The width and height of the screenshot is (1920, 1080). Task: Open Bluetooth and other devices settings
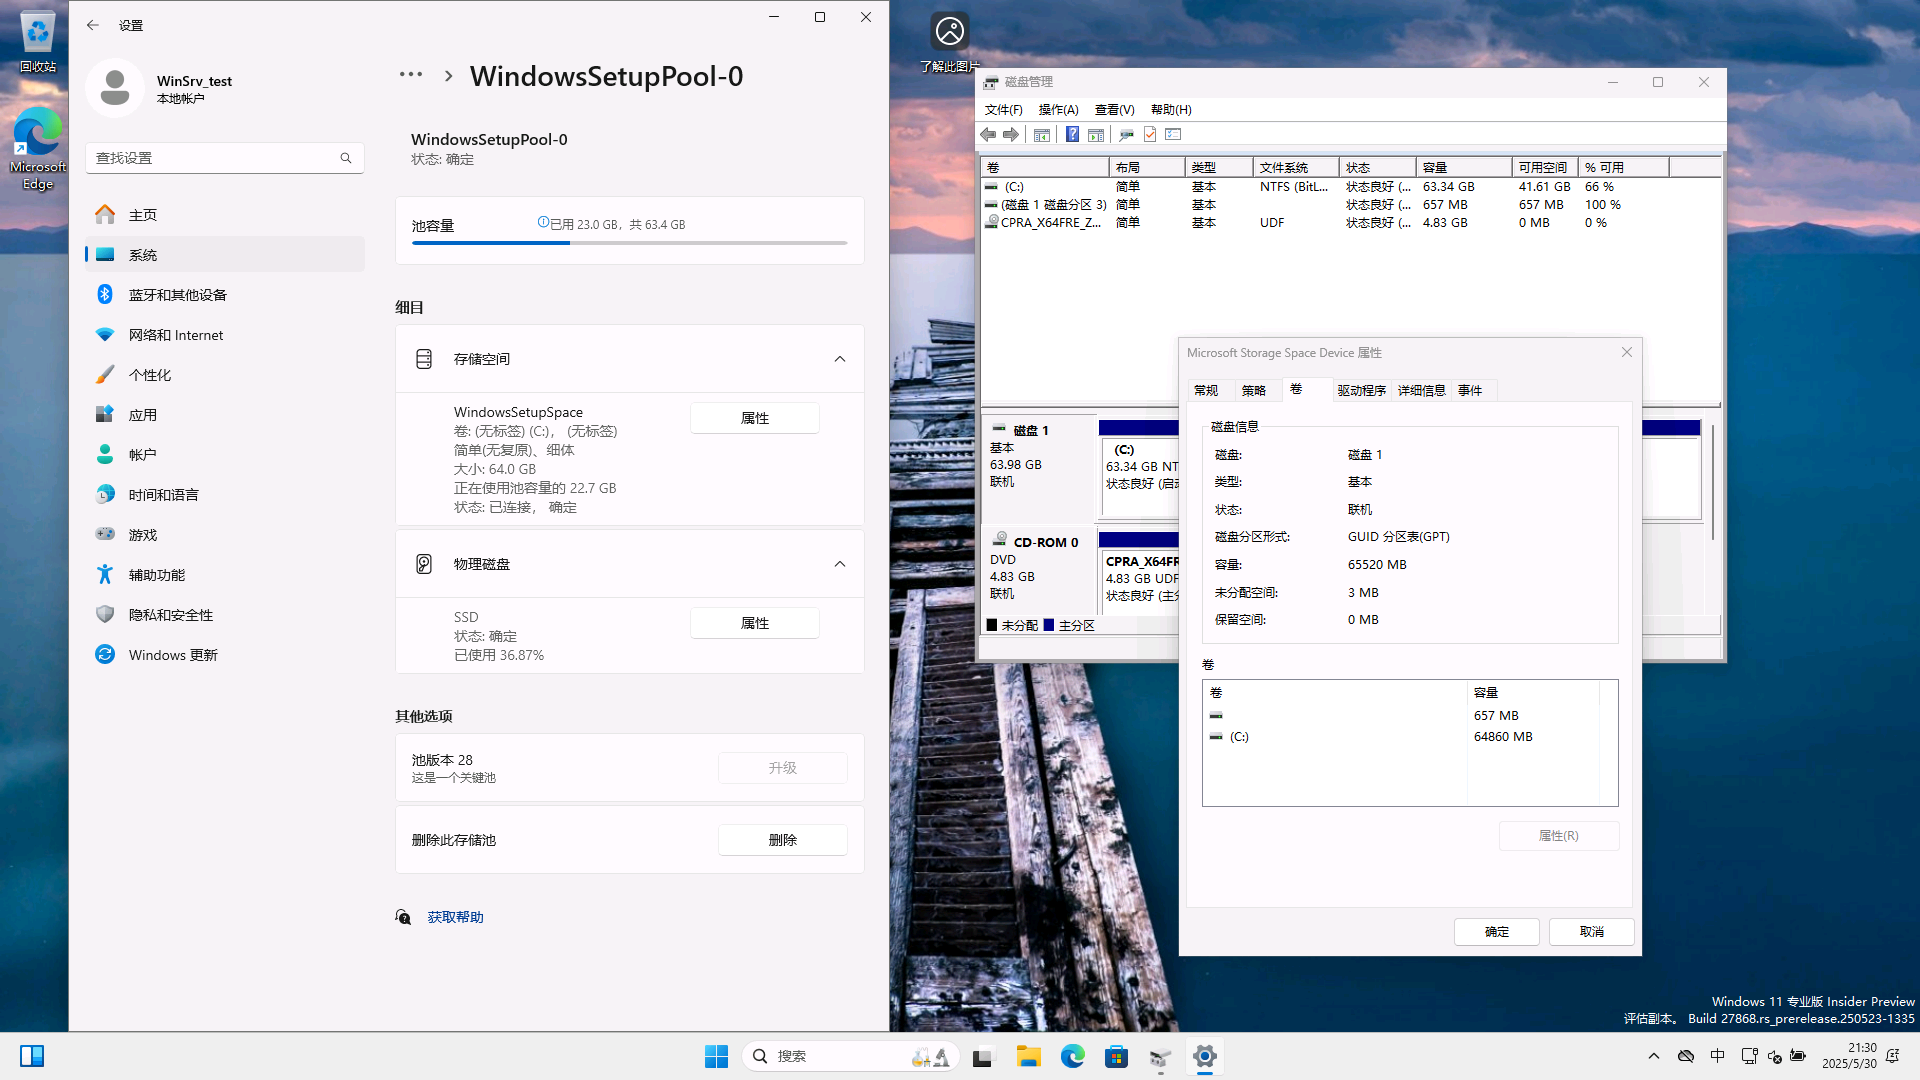(225, 294)
